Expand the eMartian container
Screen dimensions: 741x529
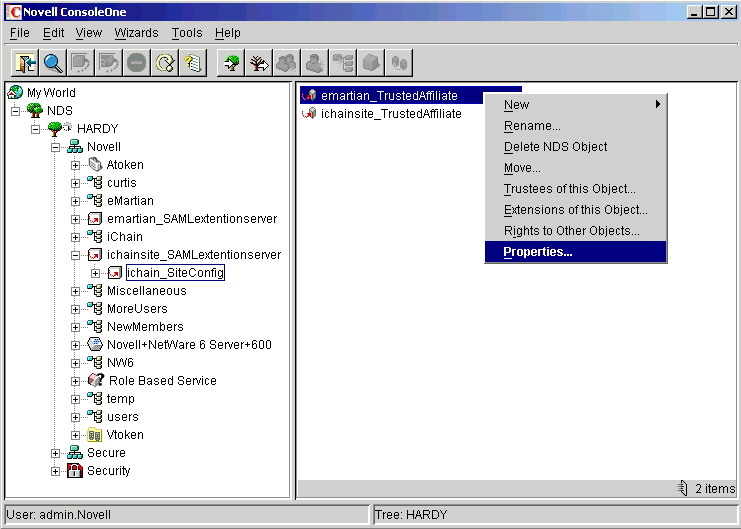coord(75,201)
